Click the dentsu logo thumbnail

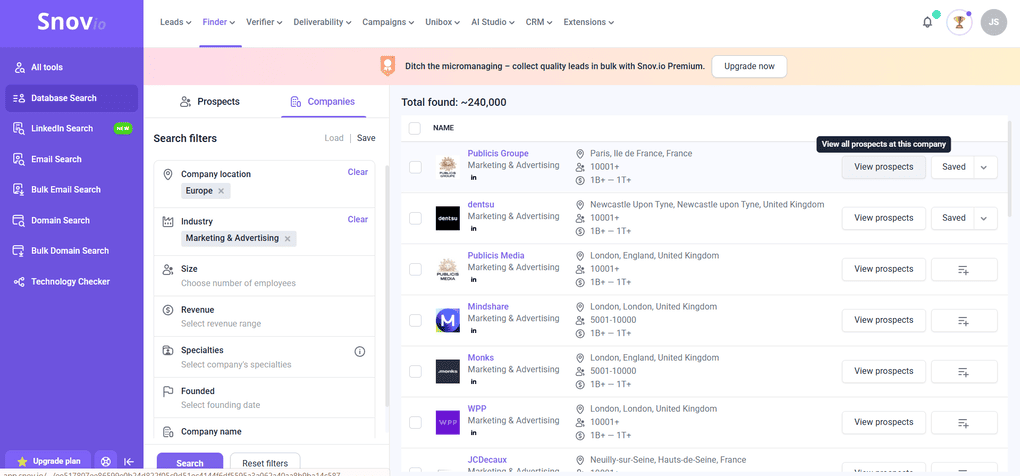(448, 218)
